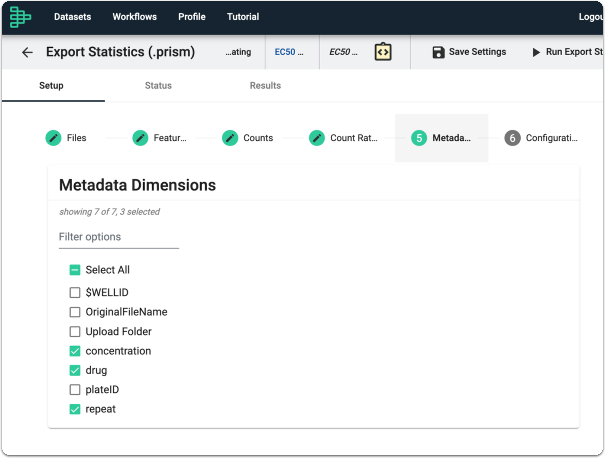Check the Upload Folder checkbox

pyautogui.click(x=75, y=331)
